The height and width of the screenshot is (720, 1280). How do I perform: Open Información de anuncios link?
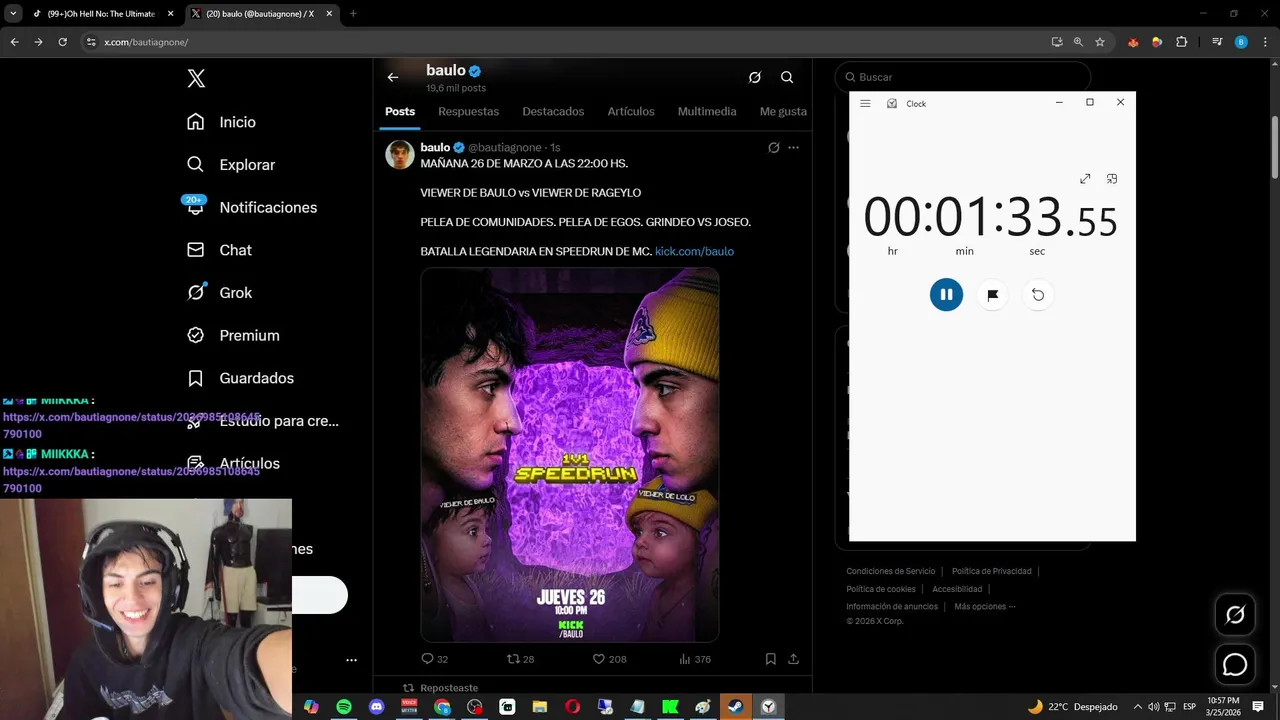tap(892, 606)
